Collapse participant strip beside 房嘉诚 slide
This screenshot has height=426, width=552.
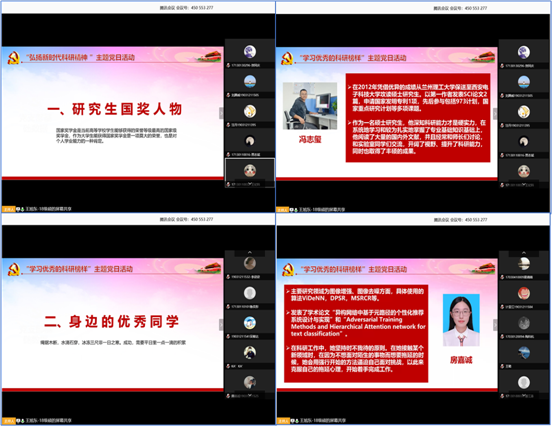[x=495, y=325]
